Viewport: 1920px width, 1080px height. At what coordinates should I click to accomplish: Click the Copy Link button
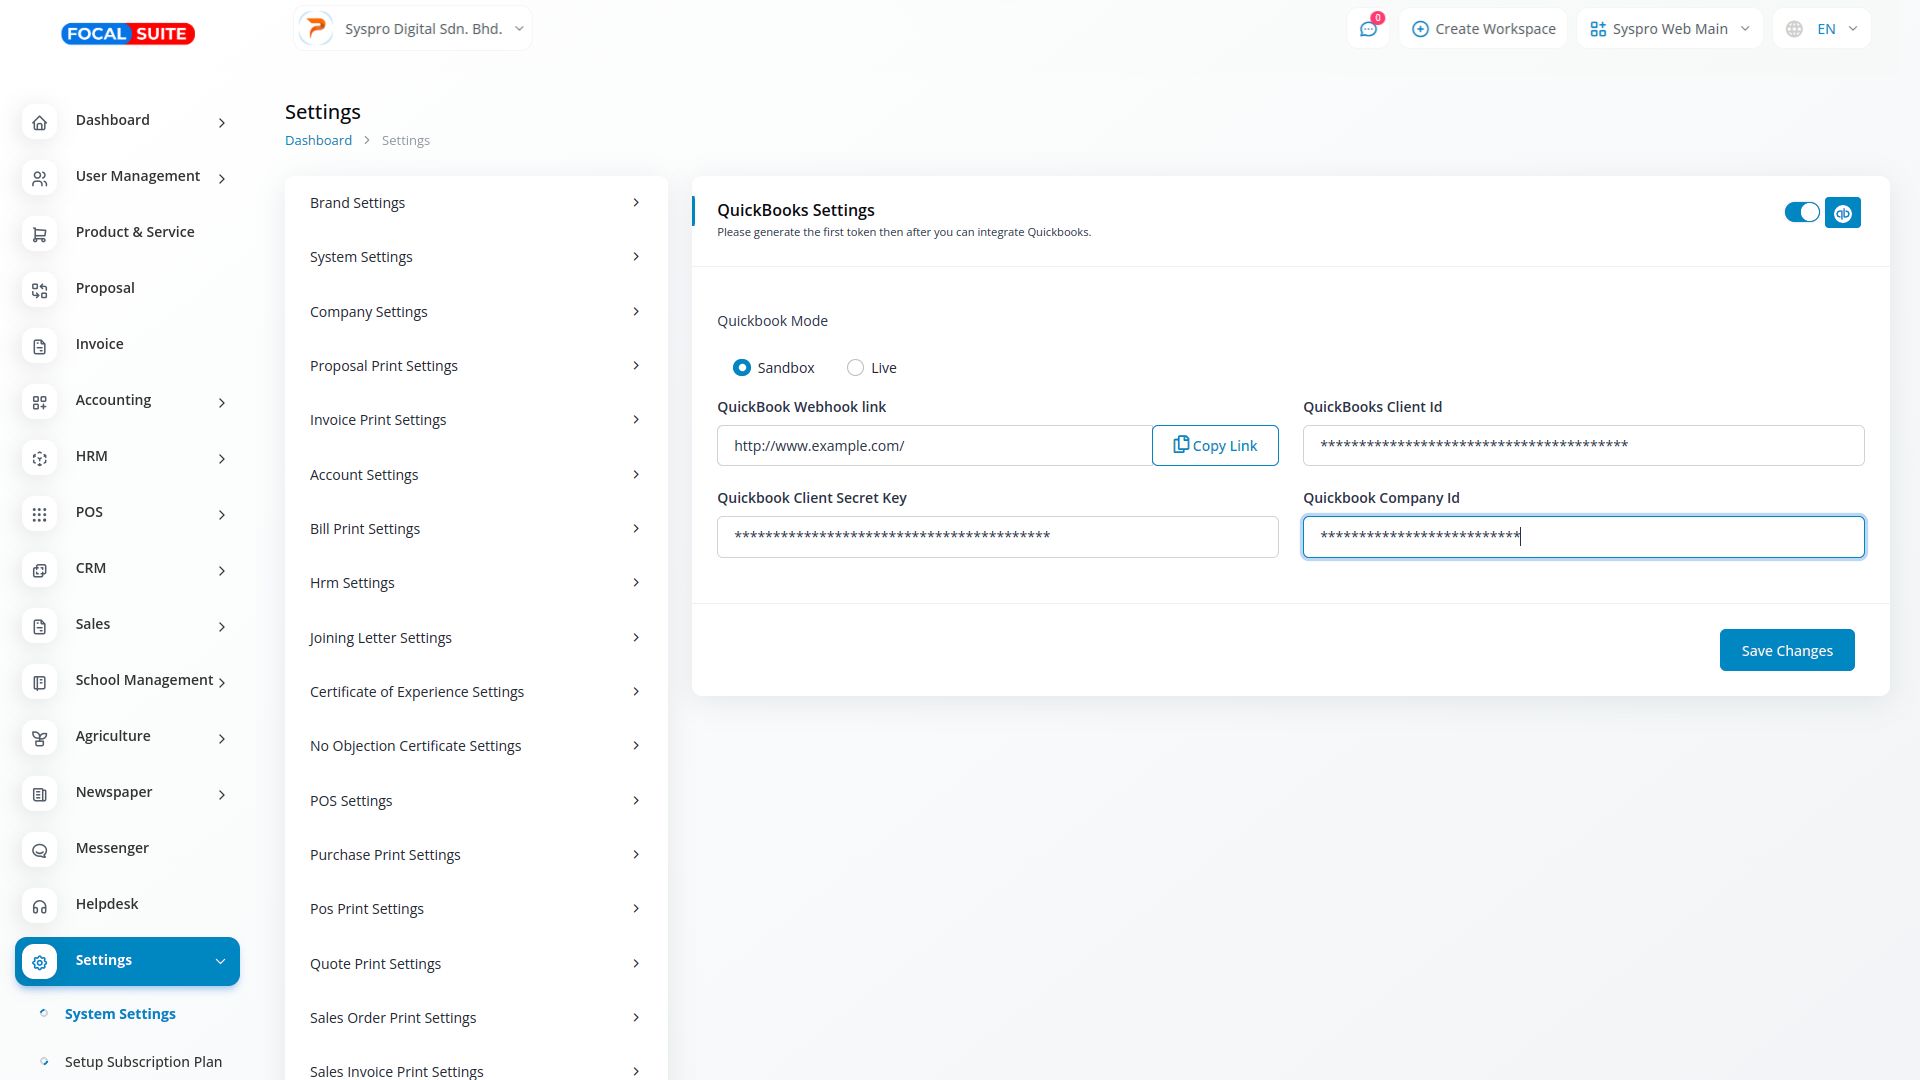[x=1214, y=446]
